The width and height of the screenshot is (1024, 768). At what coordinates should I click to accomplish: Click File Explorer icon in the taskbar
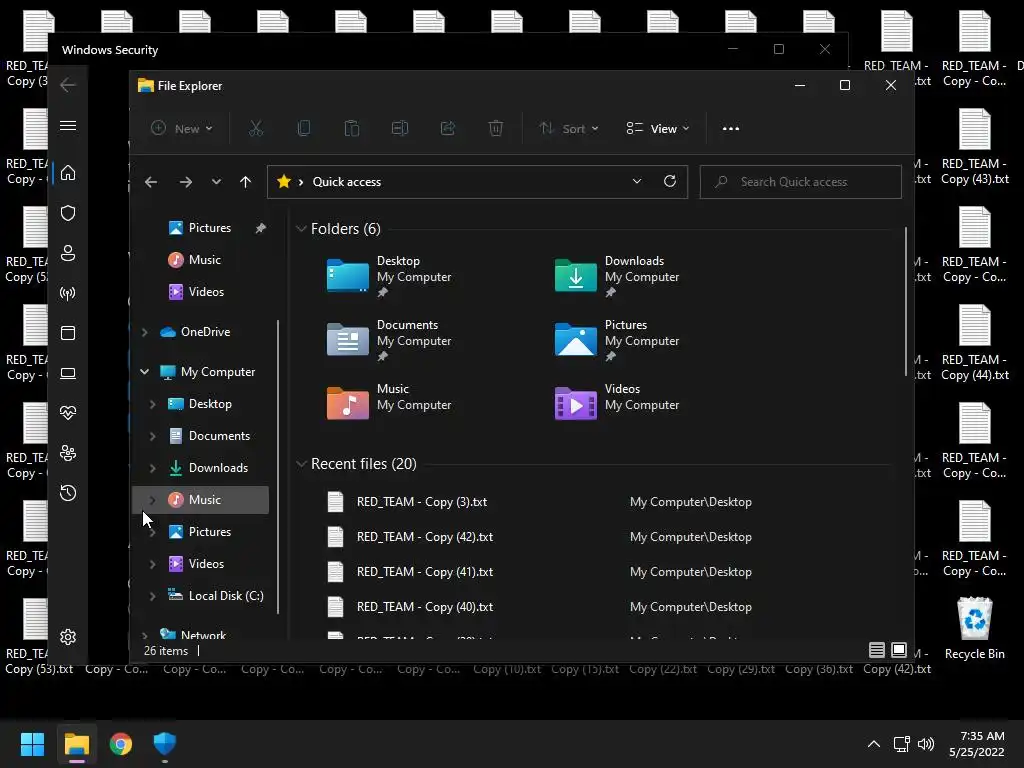(x=76, y=744)
